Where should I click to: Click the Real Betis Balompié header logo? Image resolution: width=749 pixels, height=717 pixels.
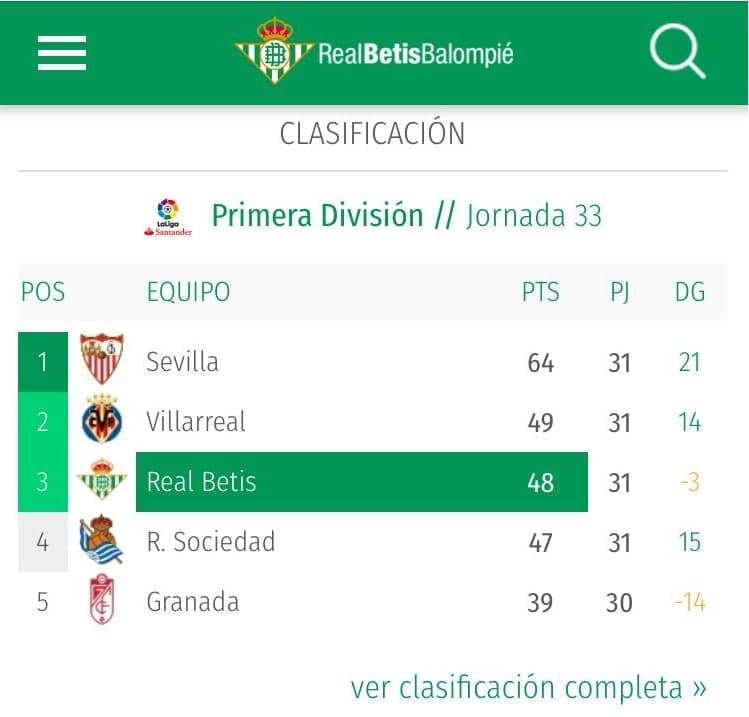[374, 52]
